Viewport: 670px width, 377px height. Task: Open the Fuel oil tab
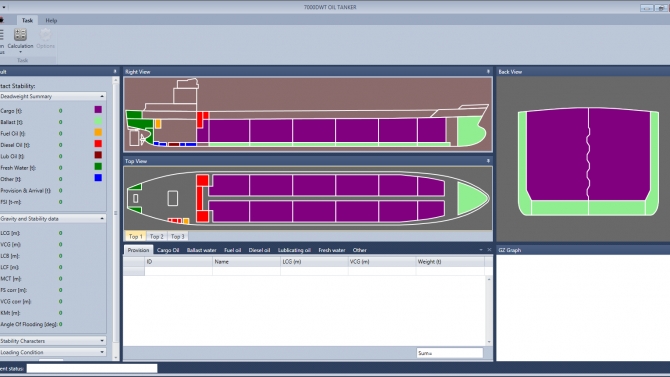click(x=233, y=250)
